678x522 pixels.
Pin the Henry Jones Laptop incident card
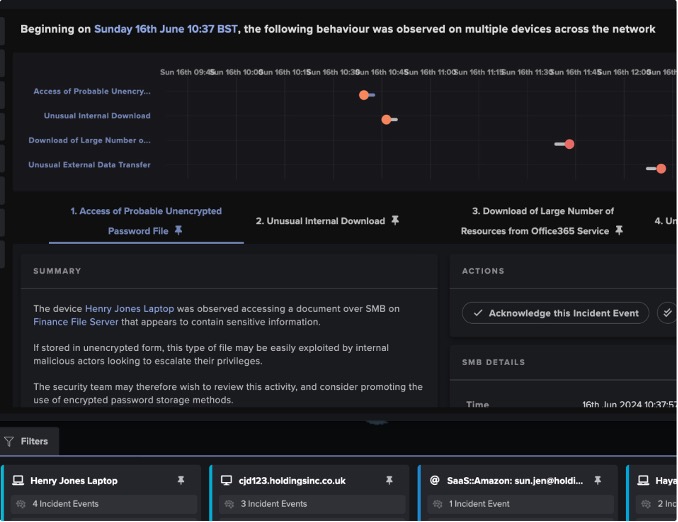click(x=181, y=481)
